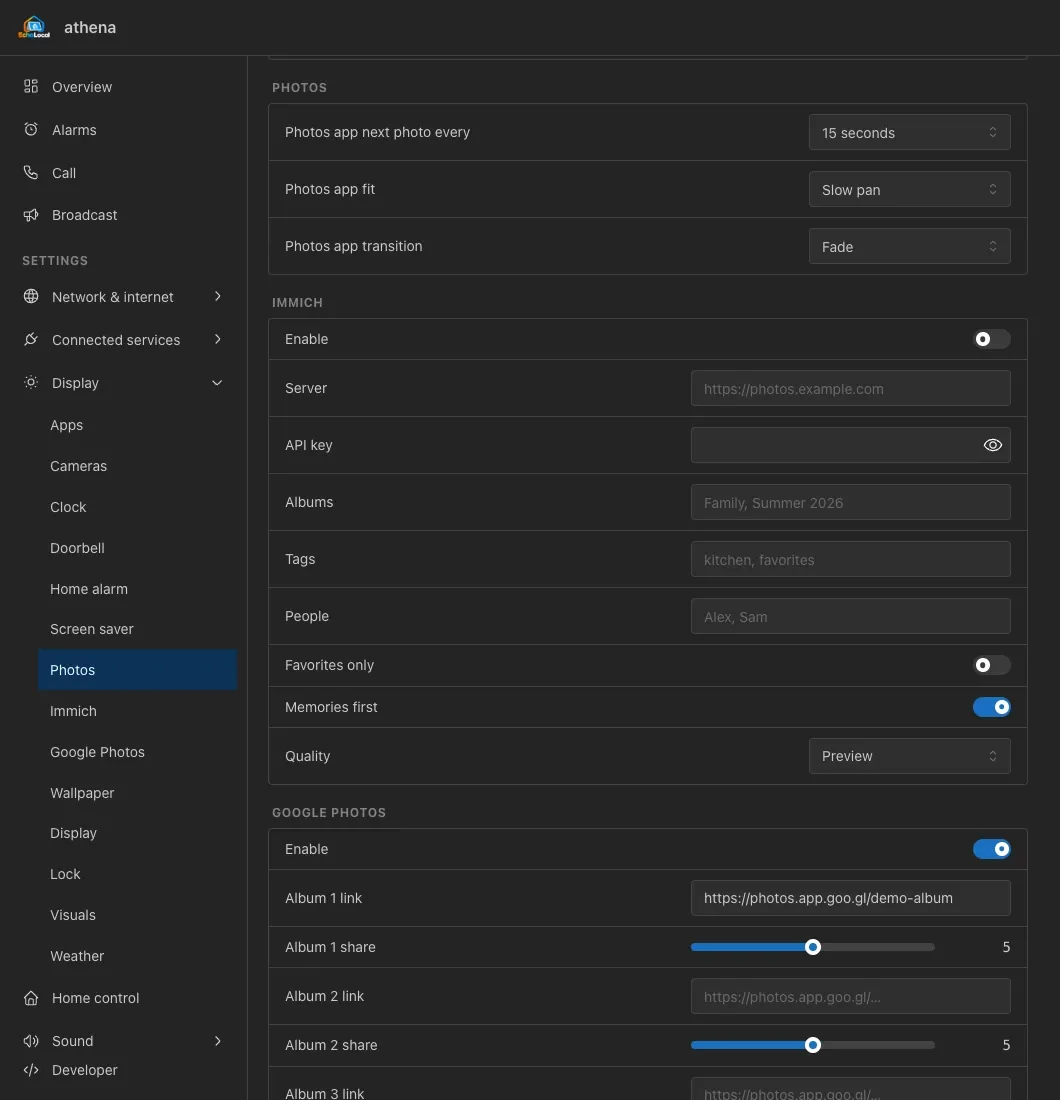Toggle Immich Enable switch

pos(992,339)
